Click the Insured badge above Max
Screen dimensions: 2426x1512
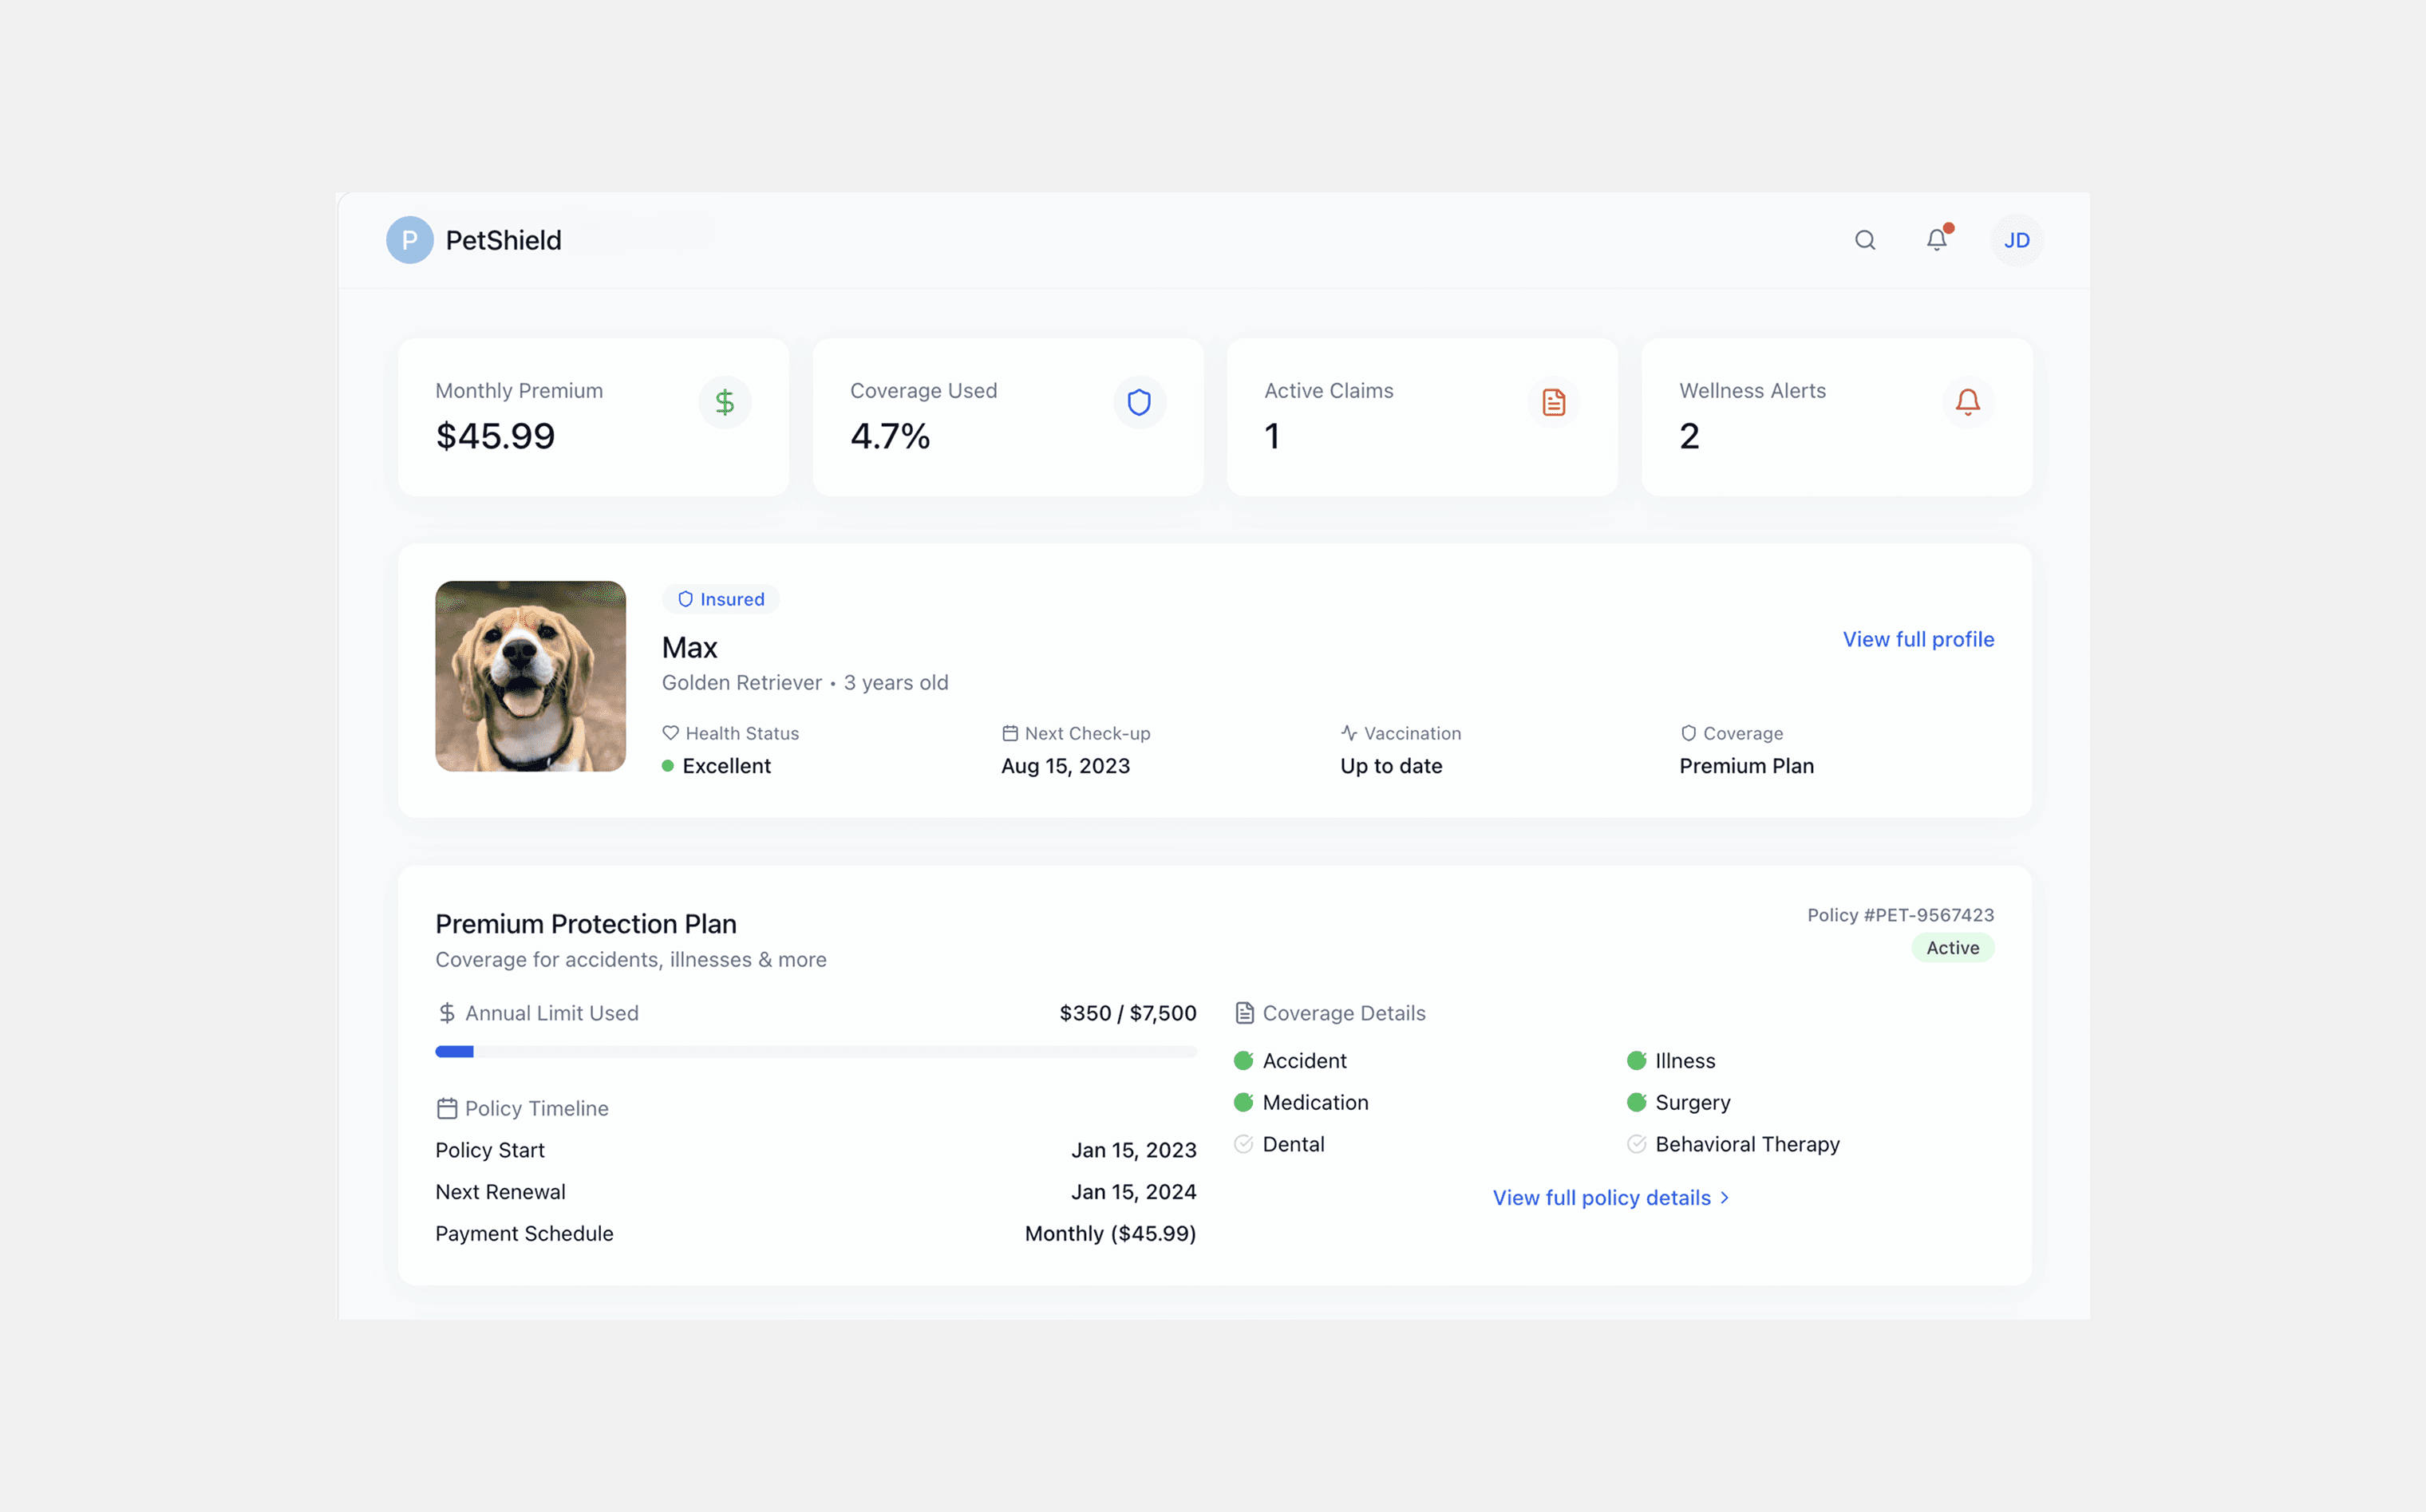721,599
